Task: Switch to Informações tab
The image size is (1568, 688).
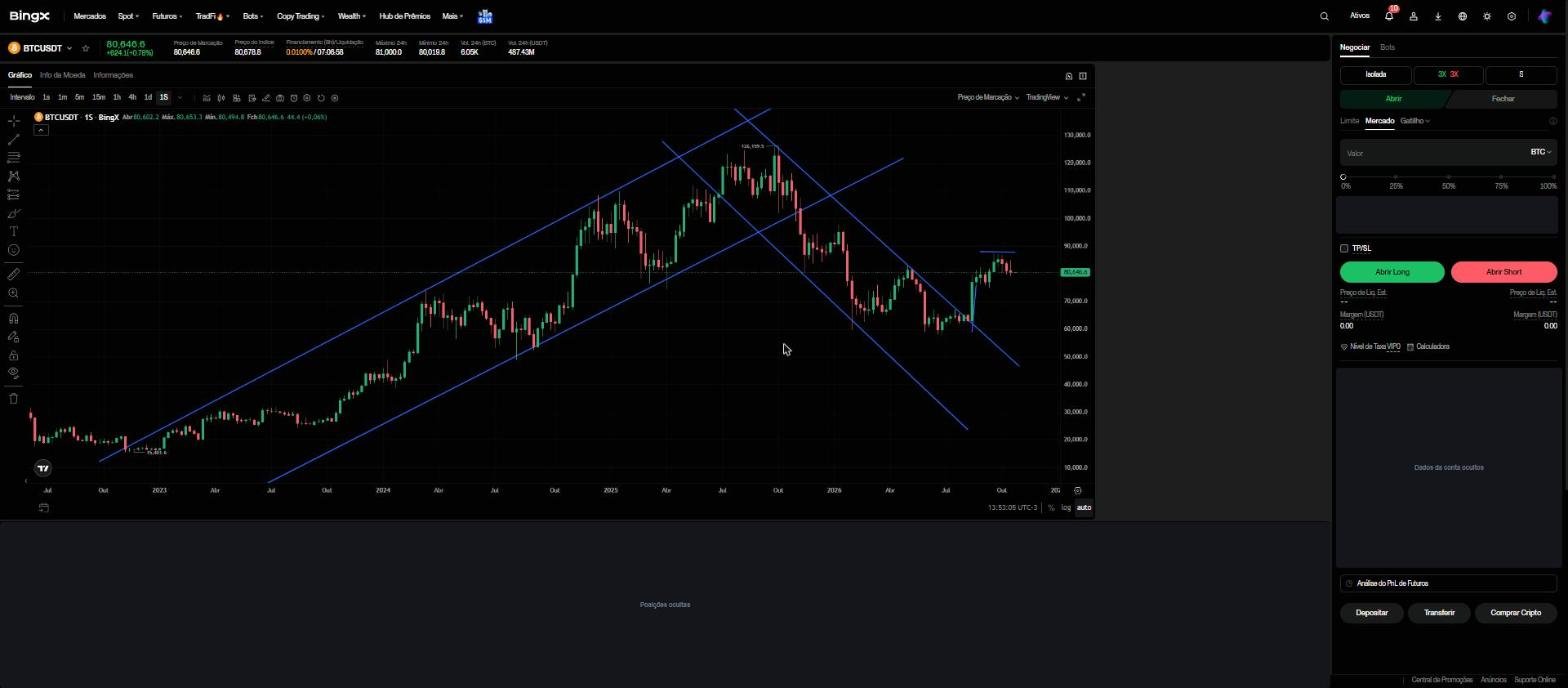Action: [113, 75]
